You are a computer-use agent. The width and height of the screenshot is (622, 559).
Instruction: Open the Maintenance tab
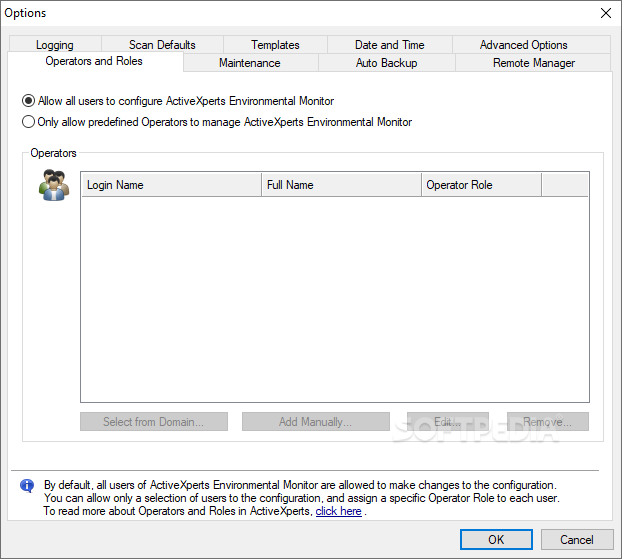point(250,63)
